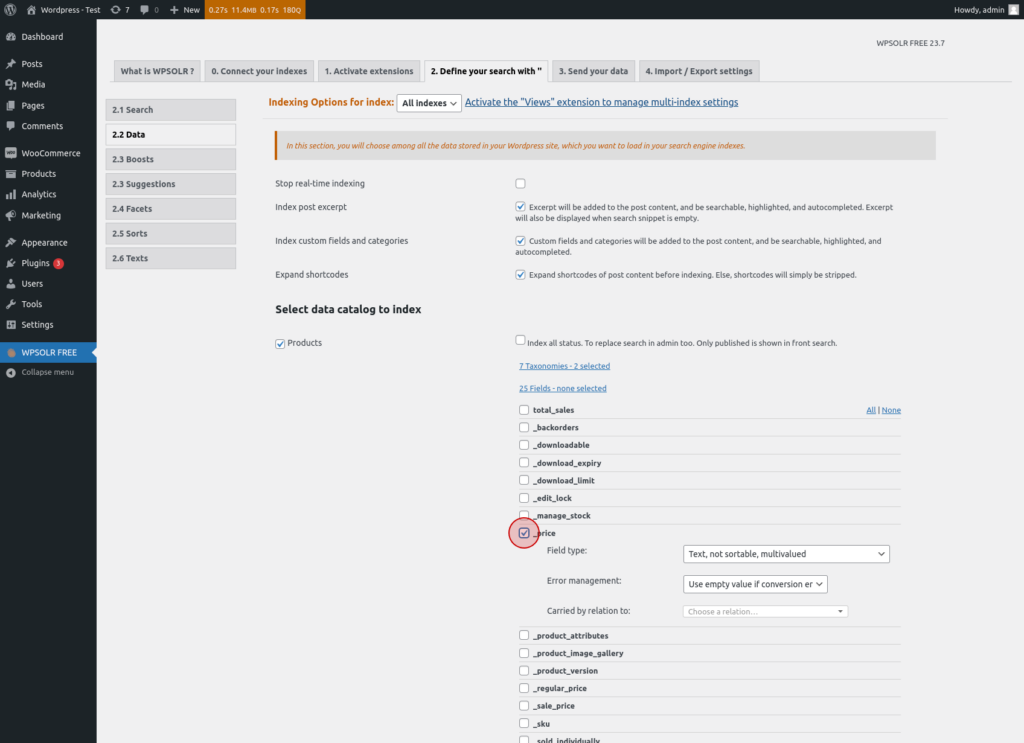
Task: Click the Collapse menu arrow icon
Action: click(10, 373)
